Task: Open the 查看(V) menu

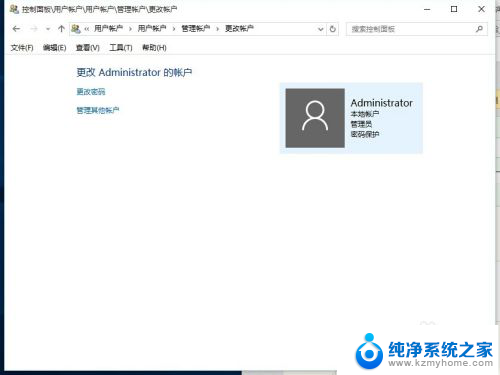Action: pos(88,48)
